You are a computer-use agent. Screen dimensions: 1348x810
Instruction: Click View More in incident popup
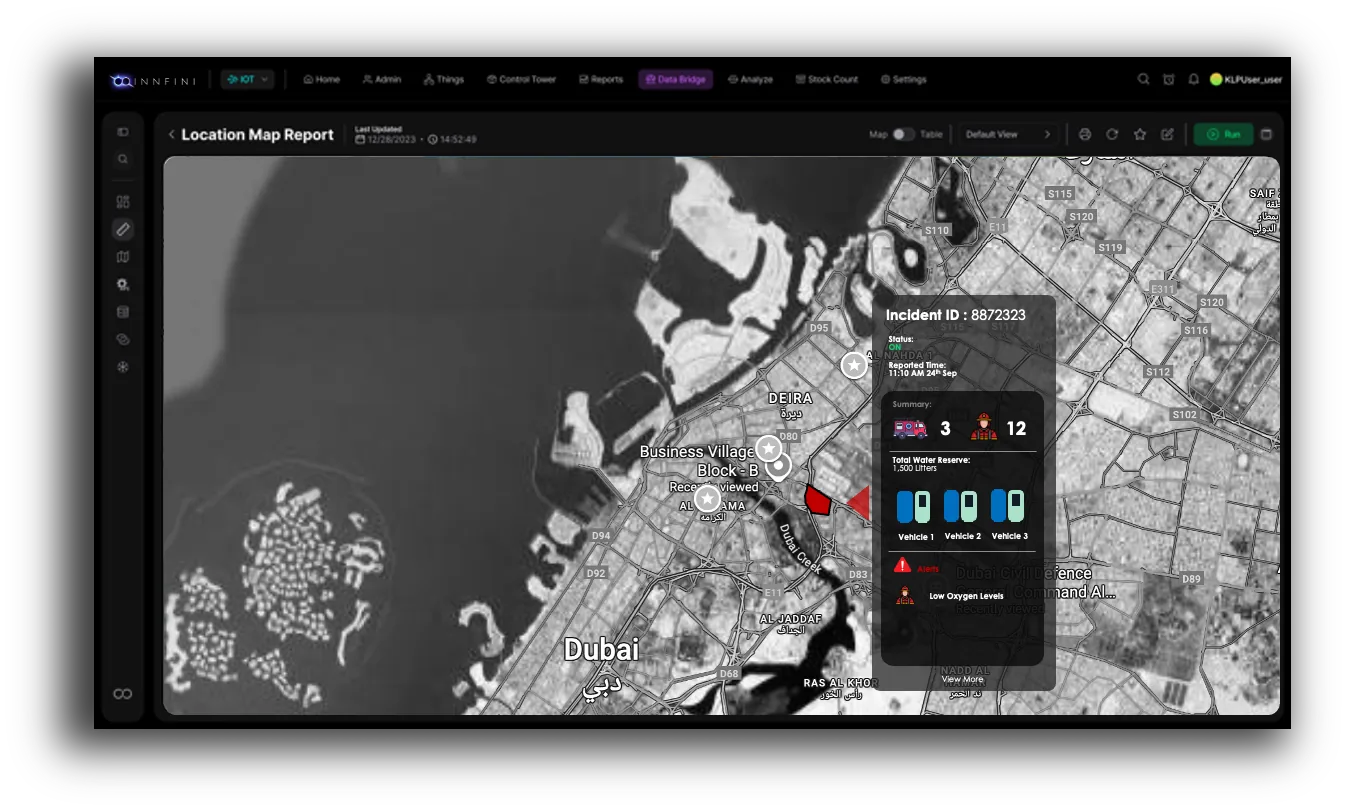962,679
